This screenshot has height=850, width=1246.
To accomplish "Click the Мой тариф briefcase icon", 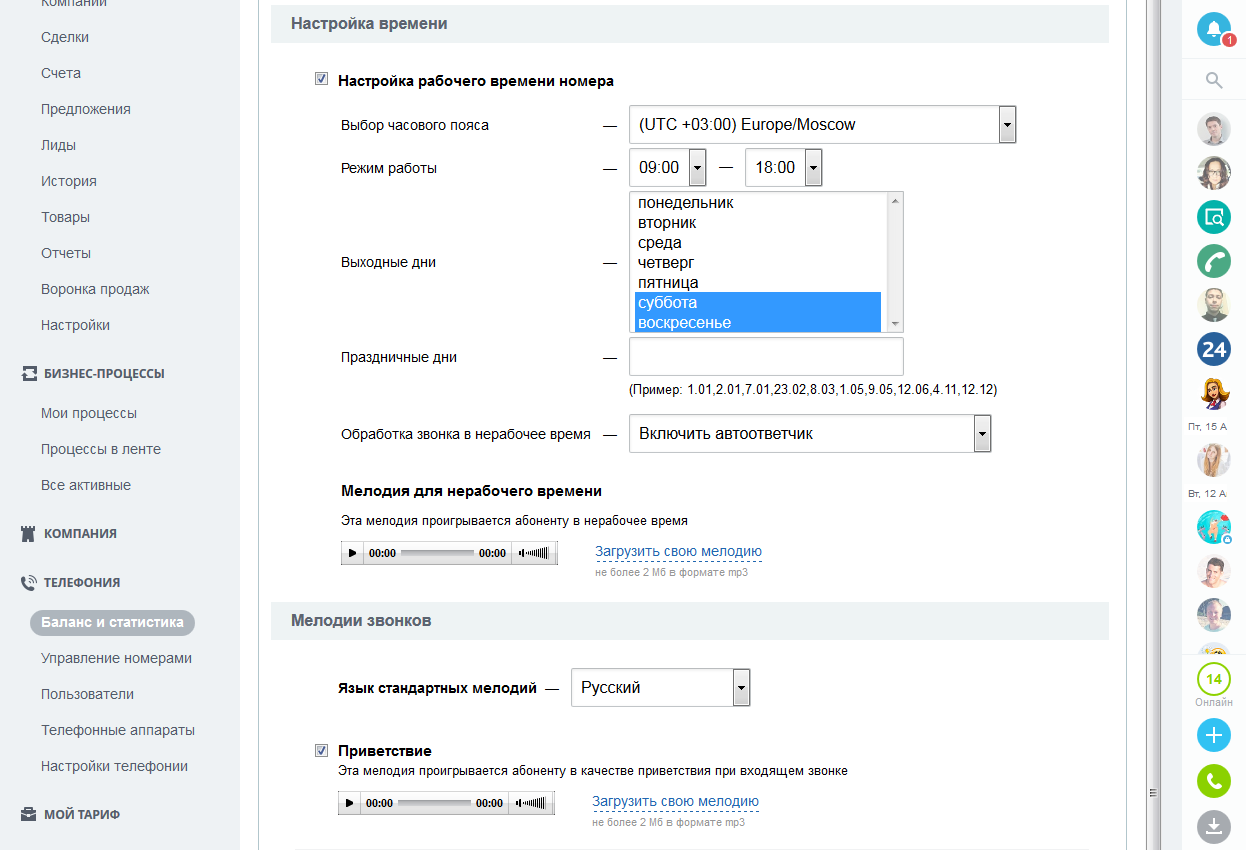I will click(29, 814).
